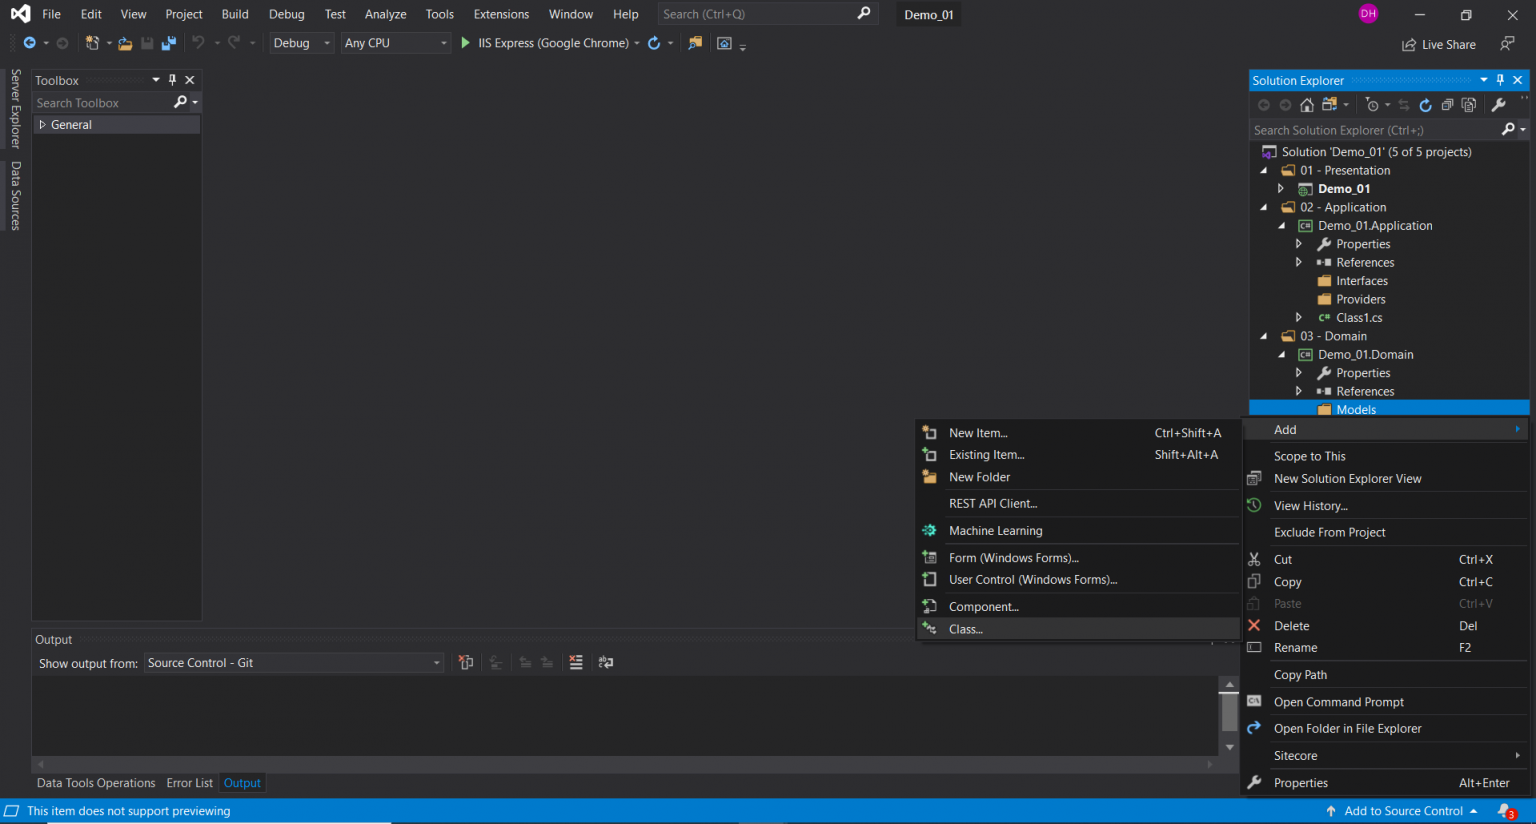Toggle Word Wrap in Output panel
The height and width of the screenshot is (824, 1536).
(606, 662)
